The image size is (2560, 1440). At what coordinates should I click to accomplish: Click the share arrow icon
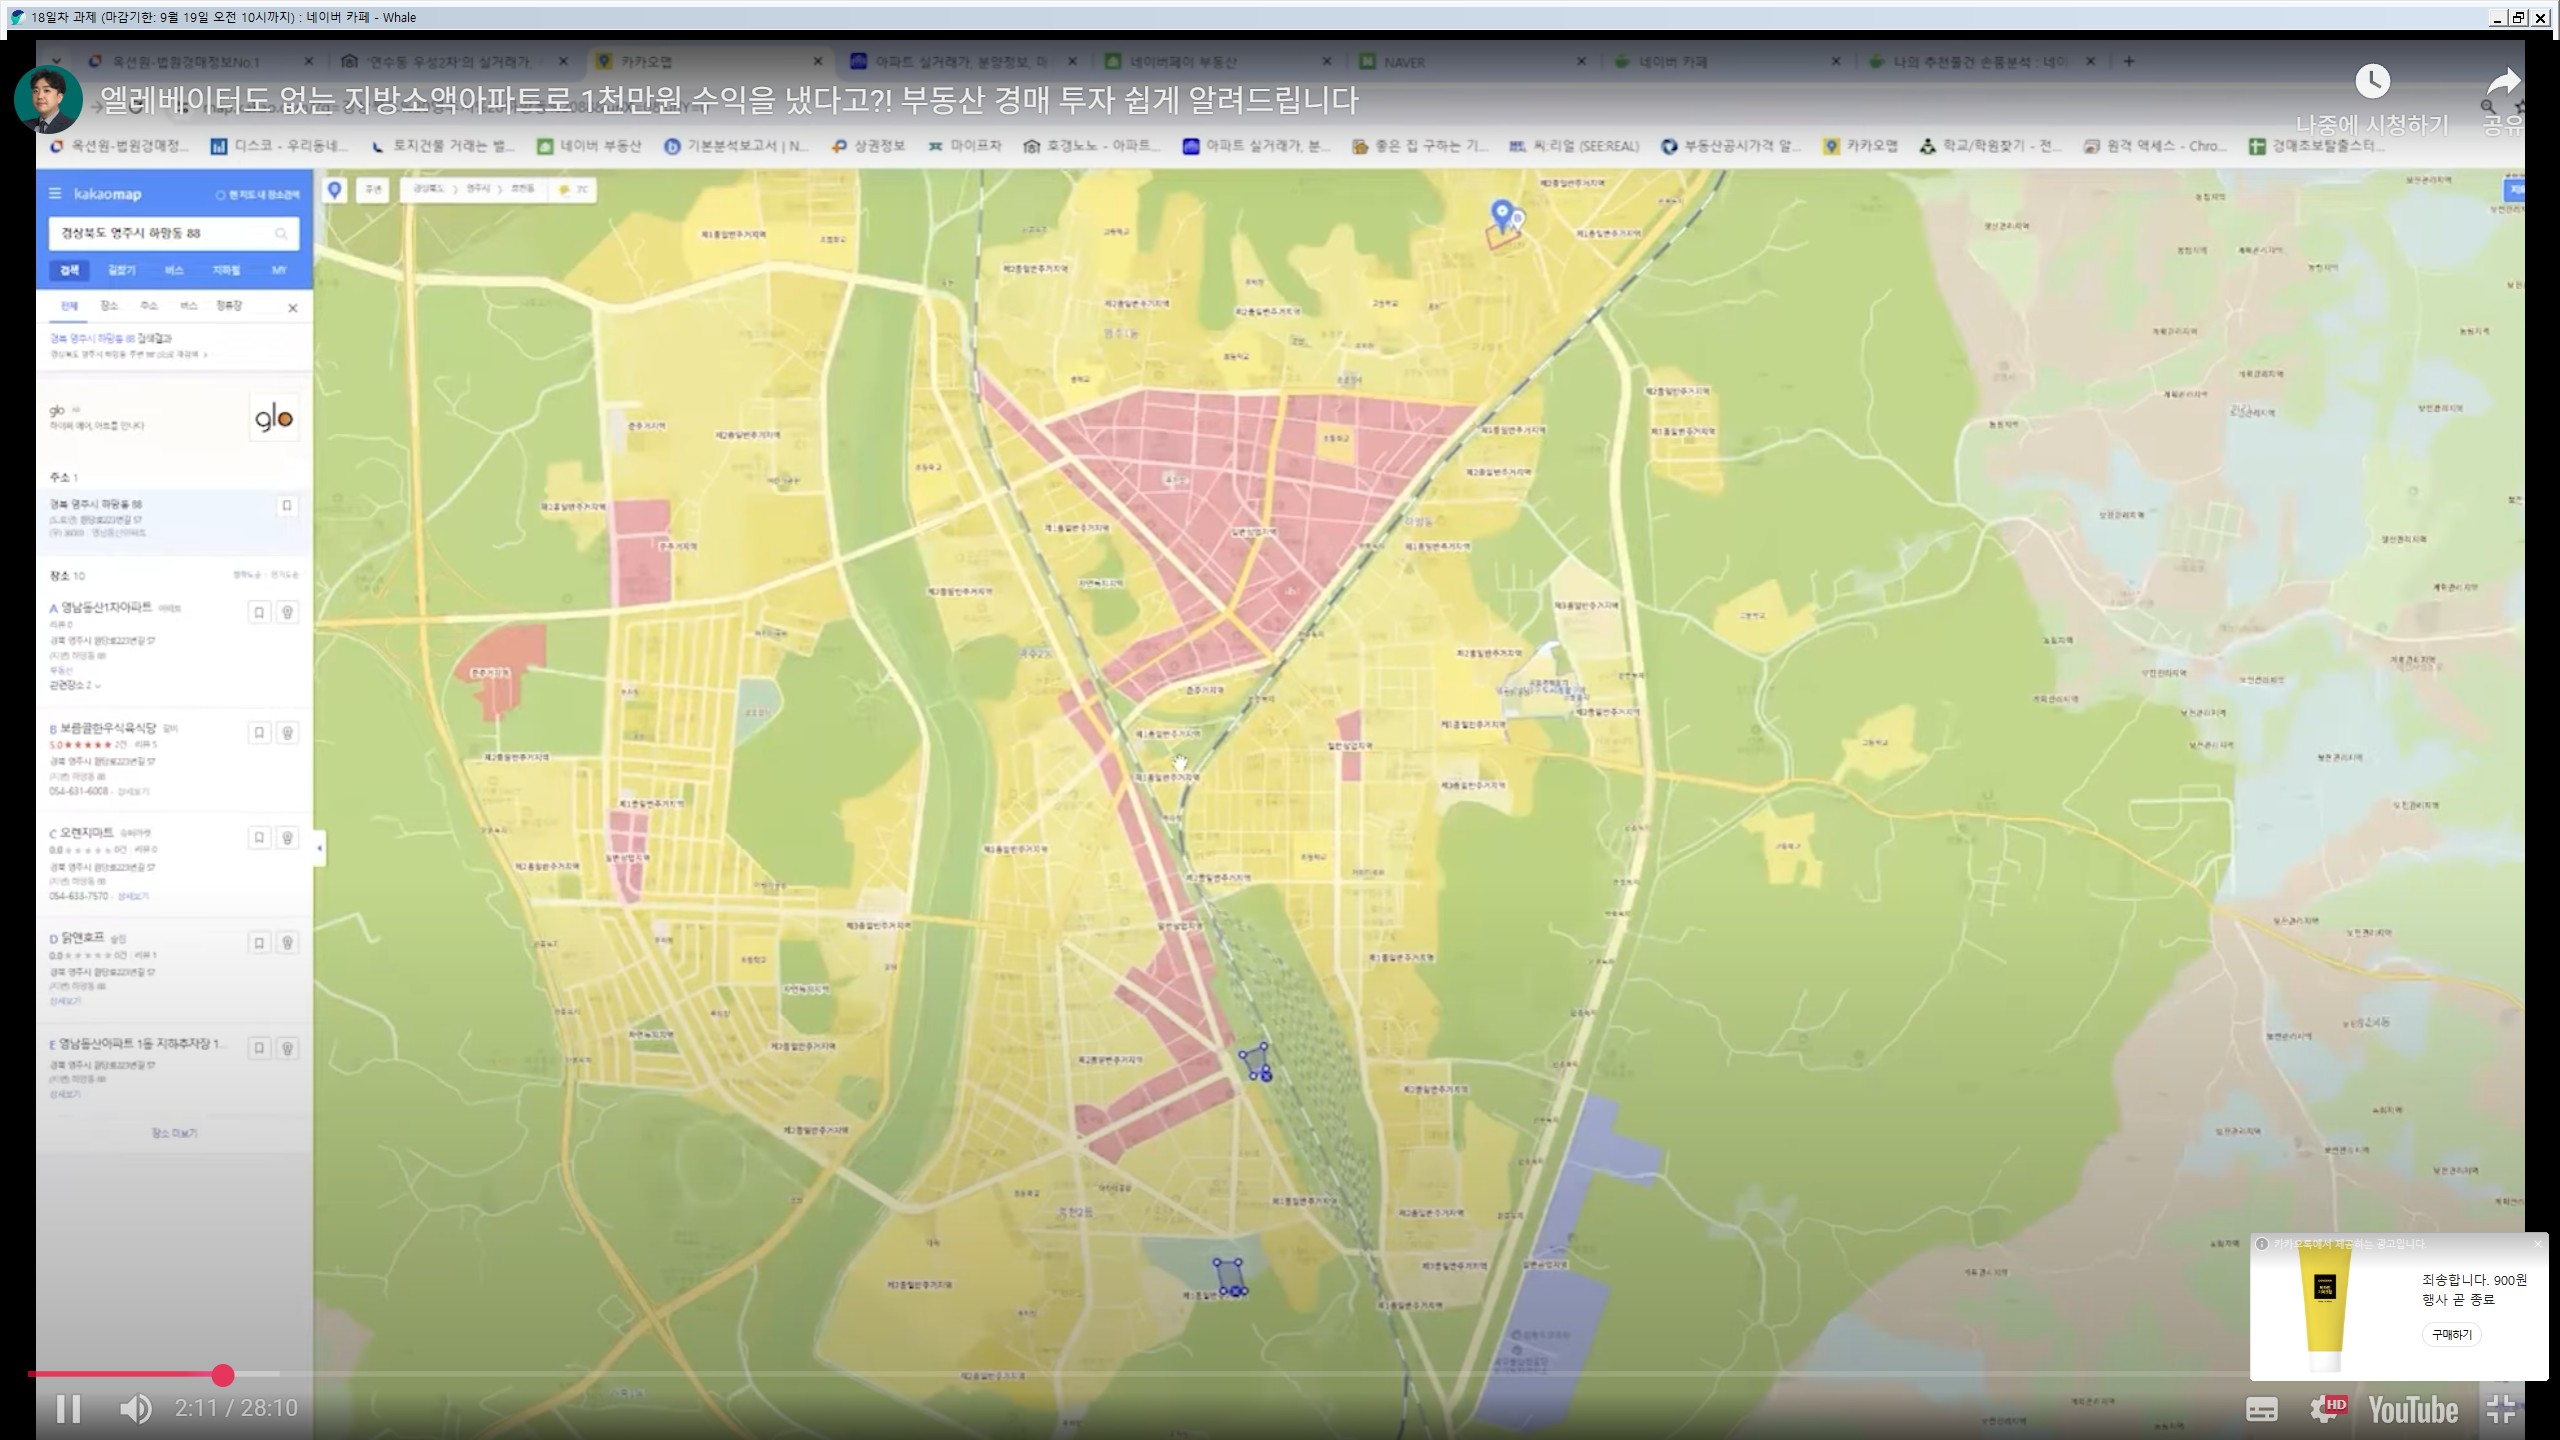click(2503, 82)
